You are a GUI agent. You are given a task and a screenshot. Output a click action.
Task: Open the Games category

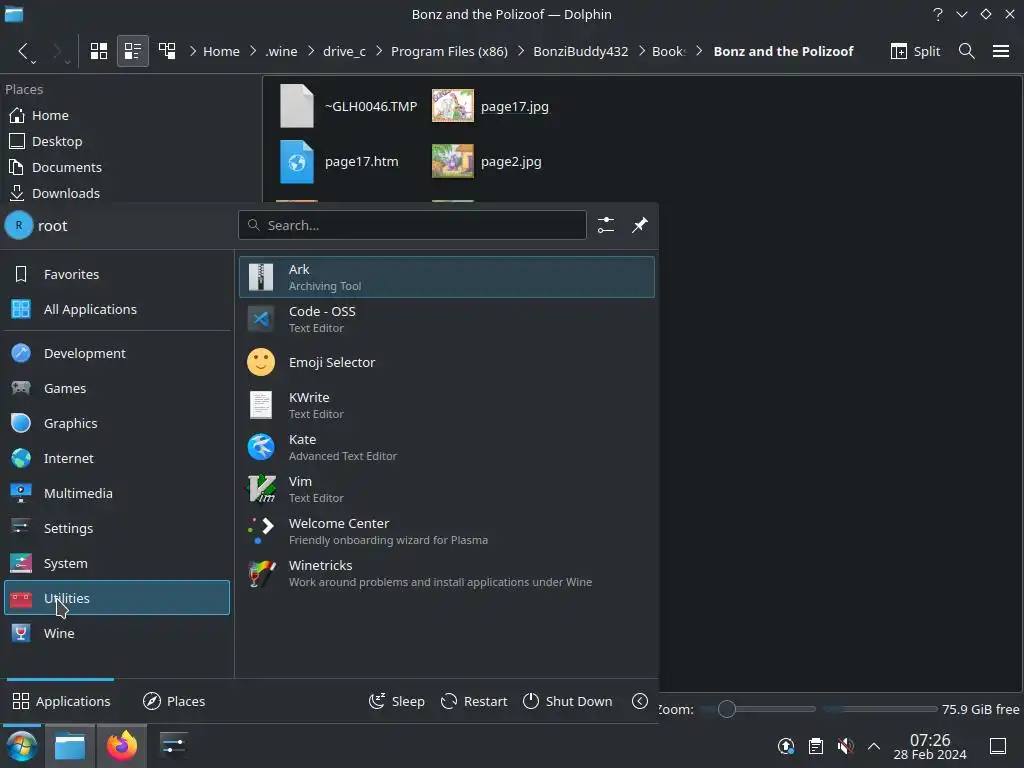tap(117, 388)
